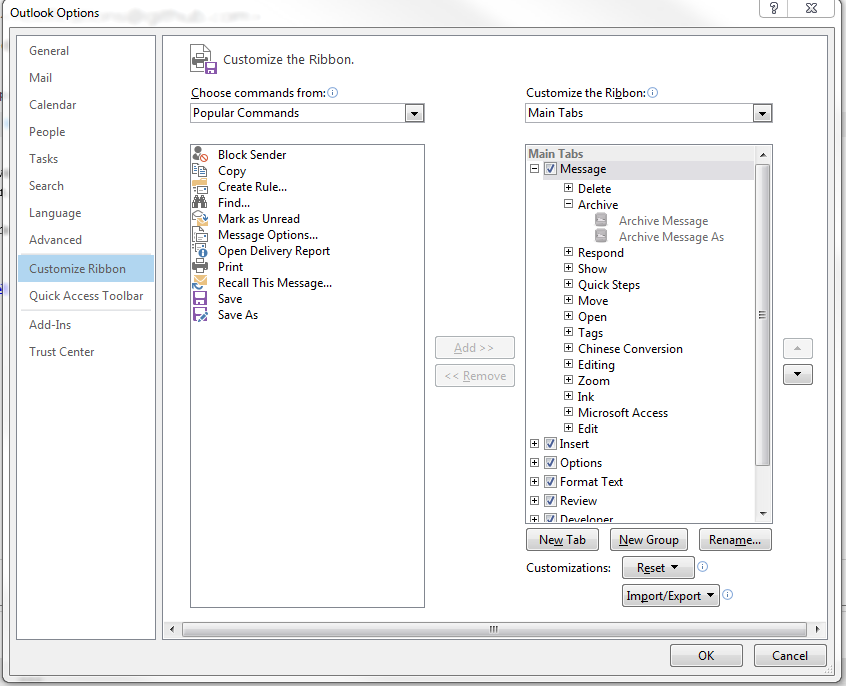Screen dimensions: 846x686
Task: Click info icon next to Import/Export
Action: (x=727, y=595)
